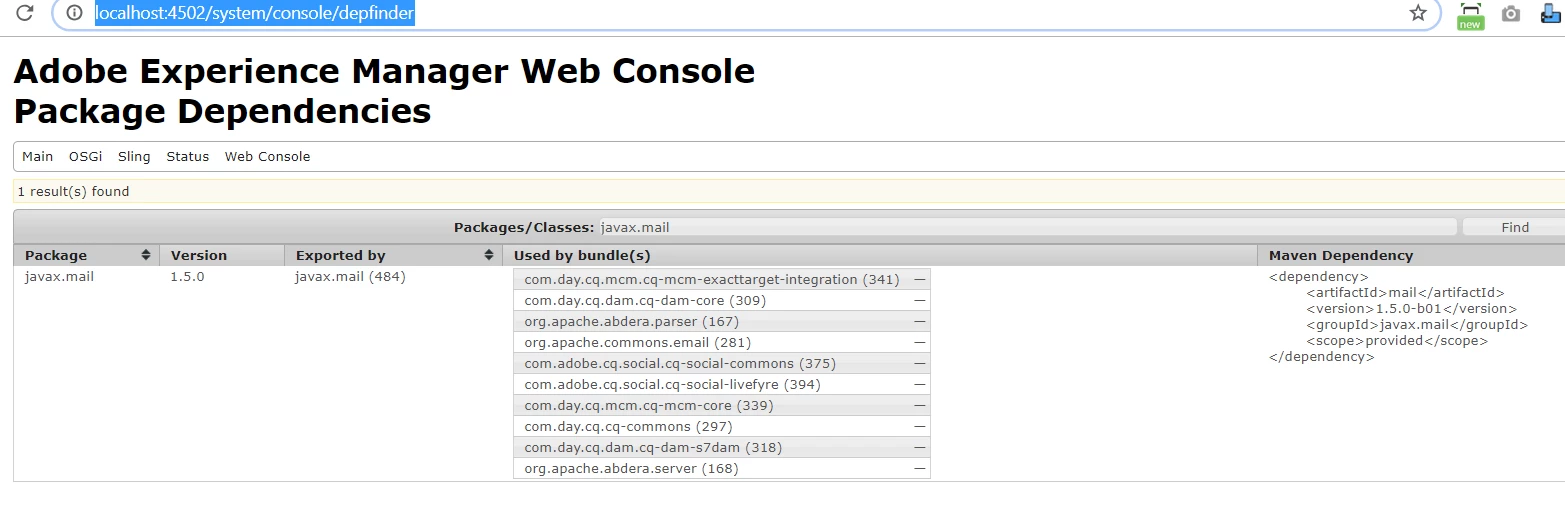Click the blue download extension icon

(x=1552, y=14)
